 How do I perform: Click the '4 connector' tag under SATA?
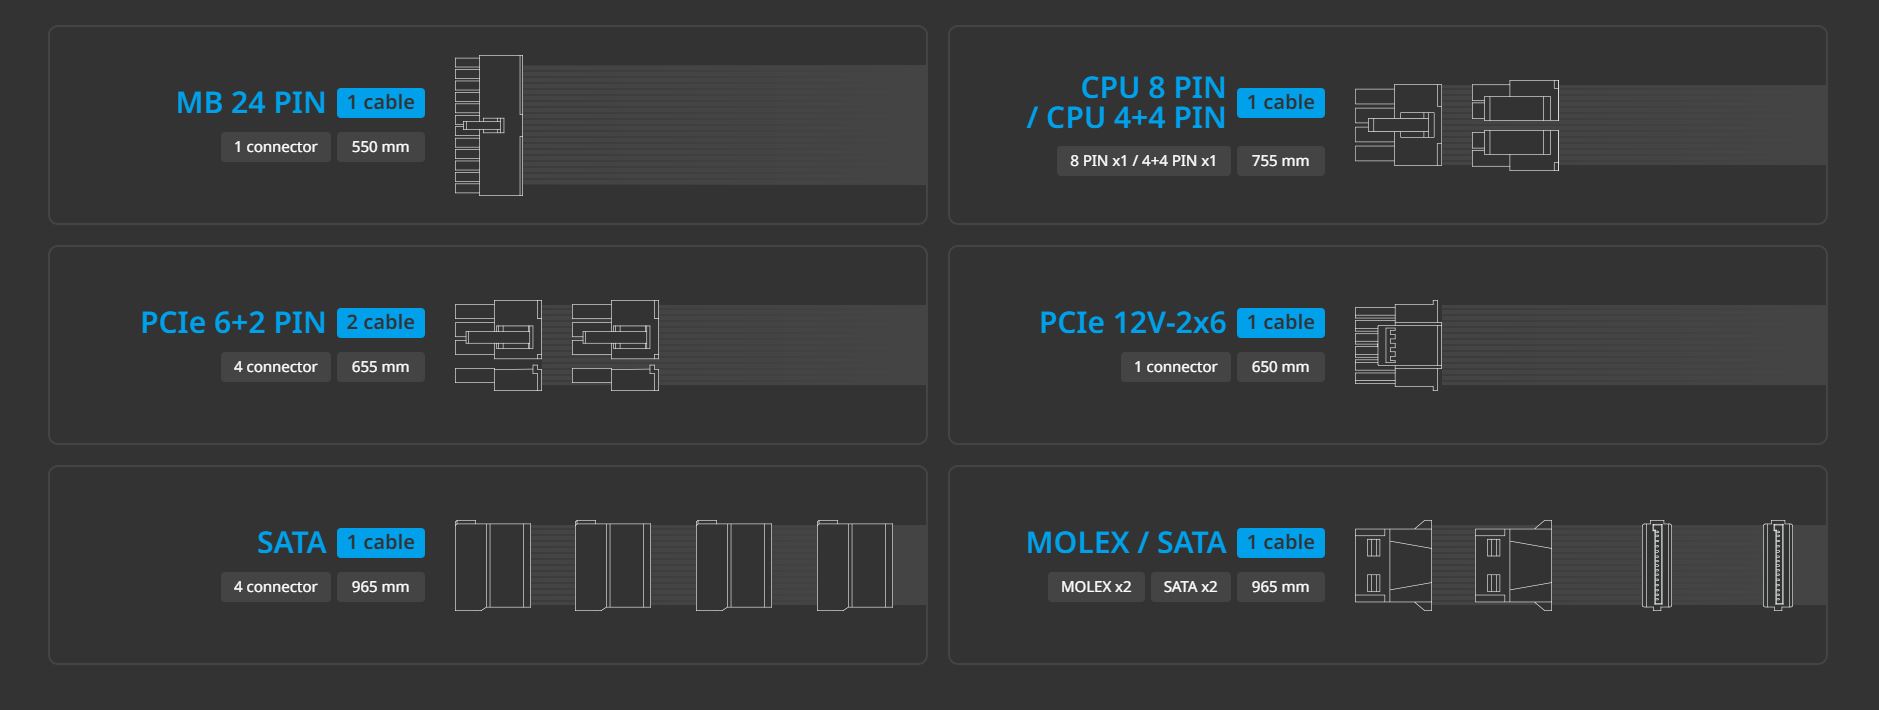tap(276, 587)
